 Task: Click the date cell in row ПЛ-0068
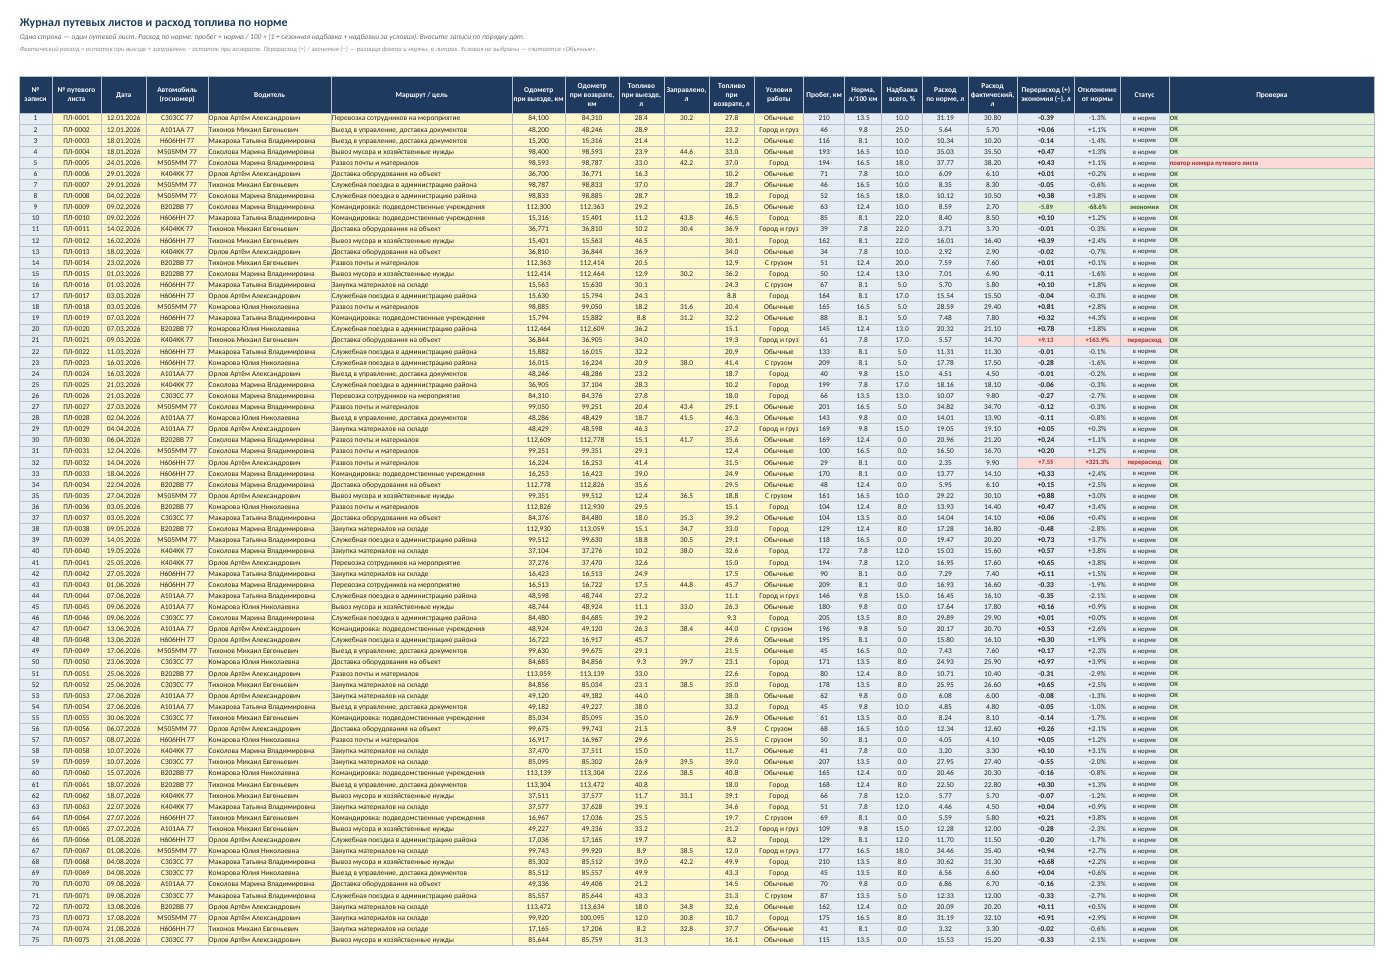pyautogui.click(x=123, y=862)
